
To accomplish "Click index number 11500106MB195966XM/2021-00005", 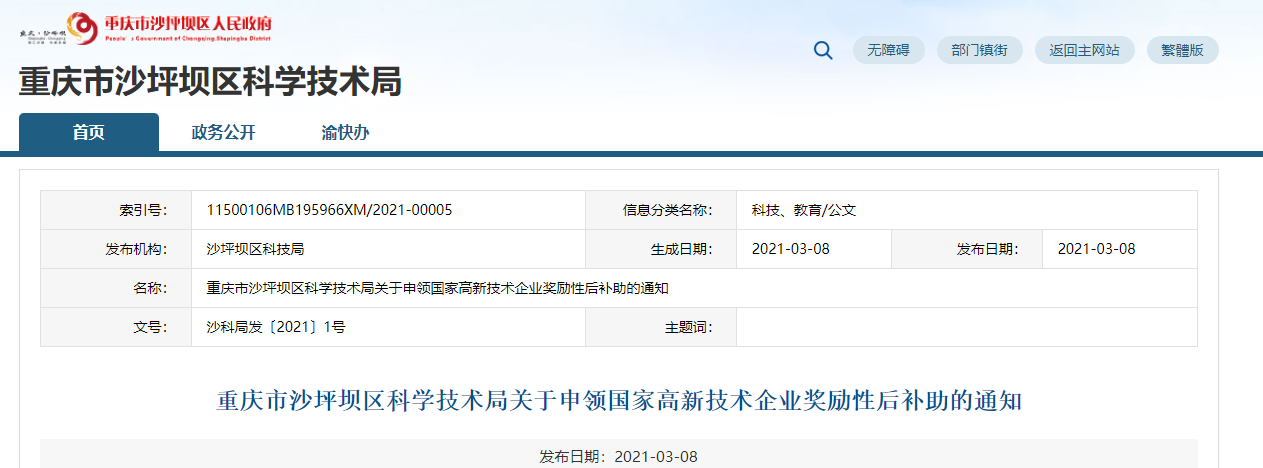I will 329,210.
